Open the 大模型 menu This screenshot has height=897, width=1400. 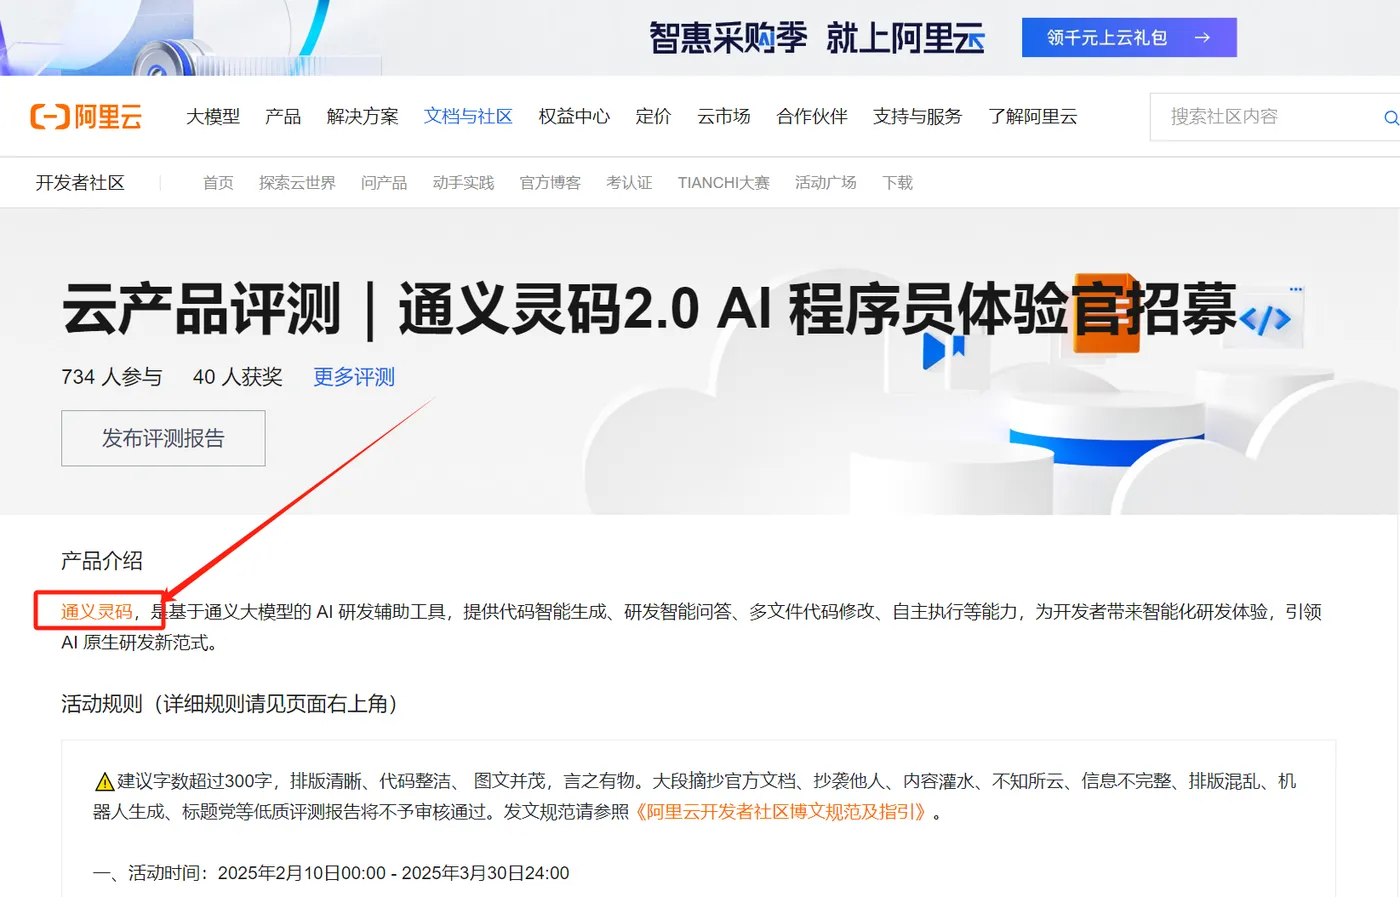[213, 117]
